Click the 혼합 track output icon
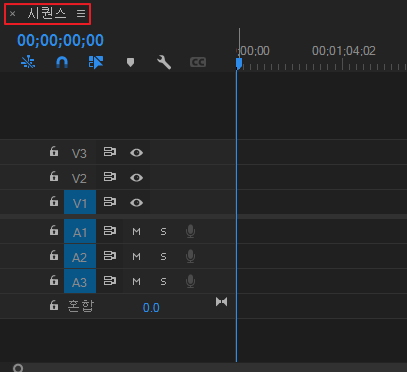 221,302
